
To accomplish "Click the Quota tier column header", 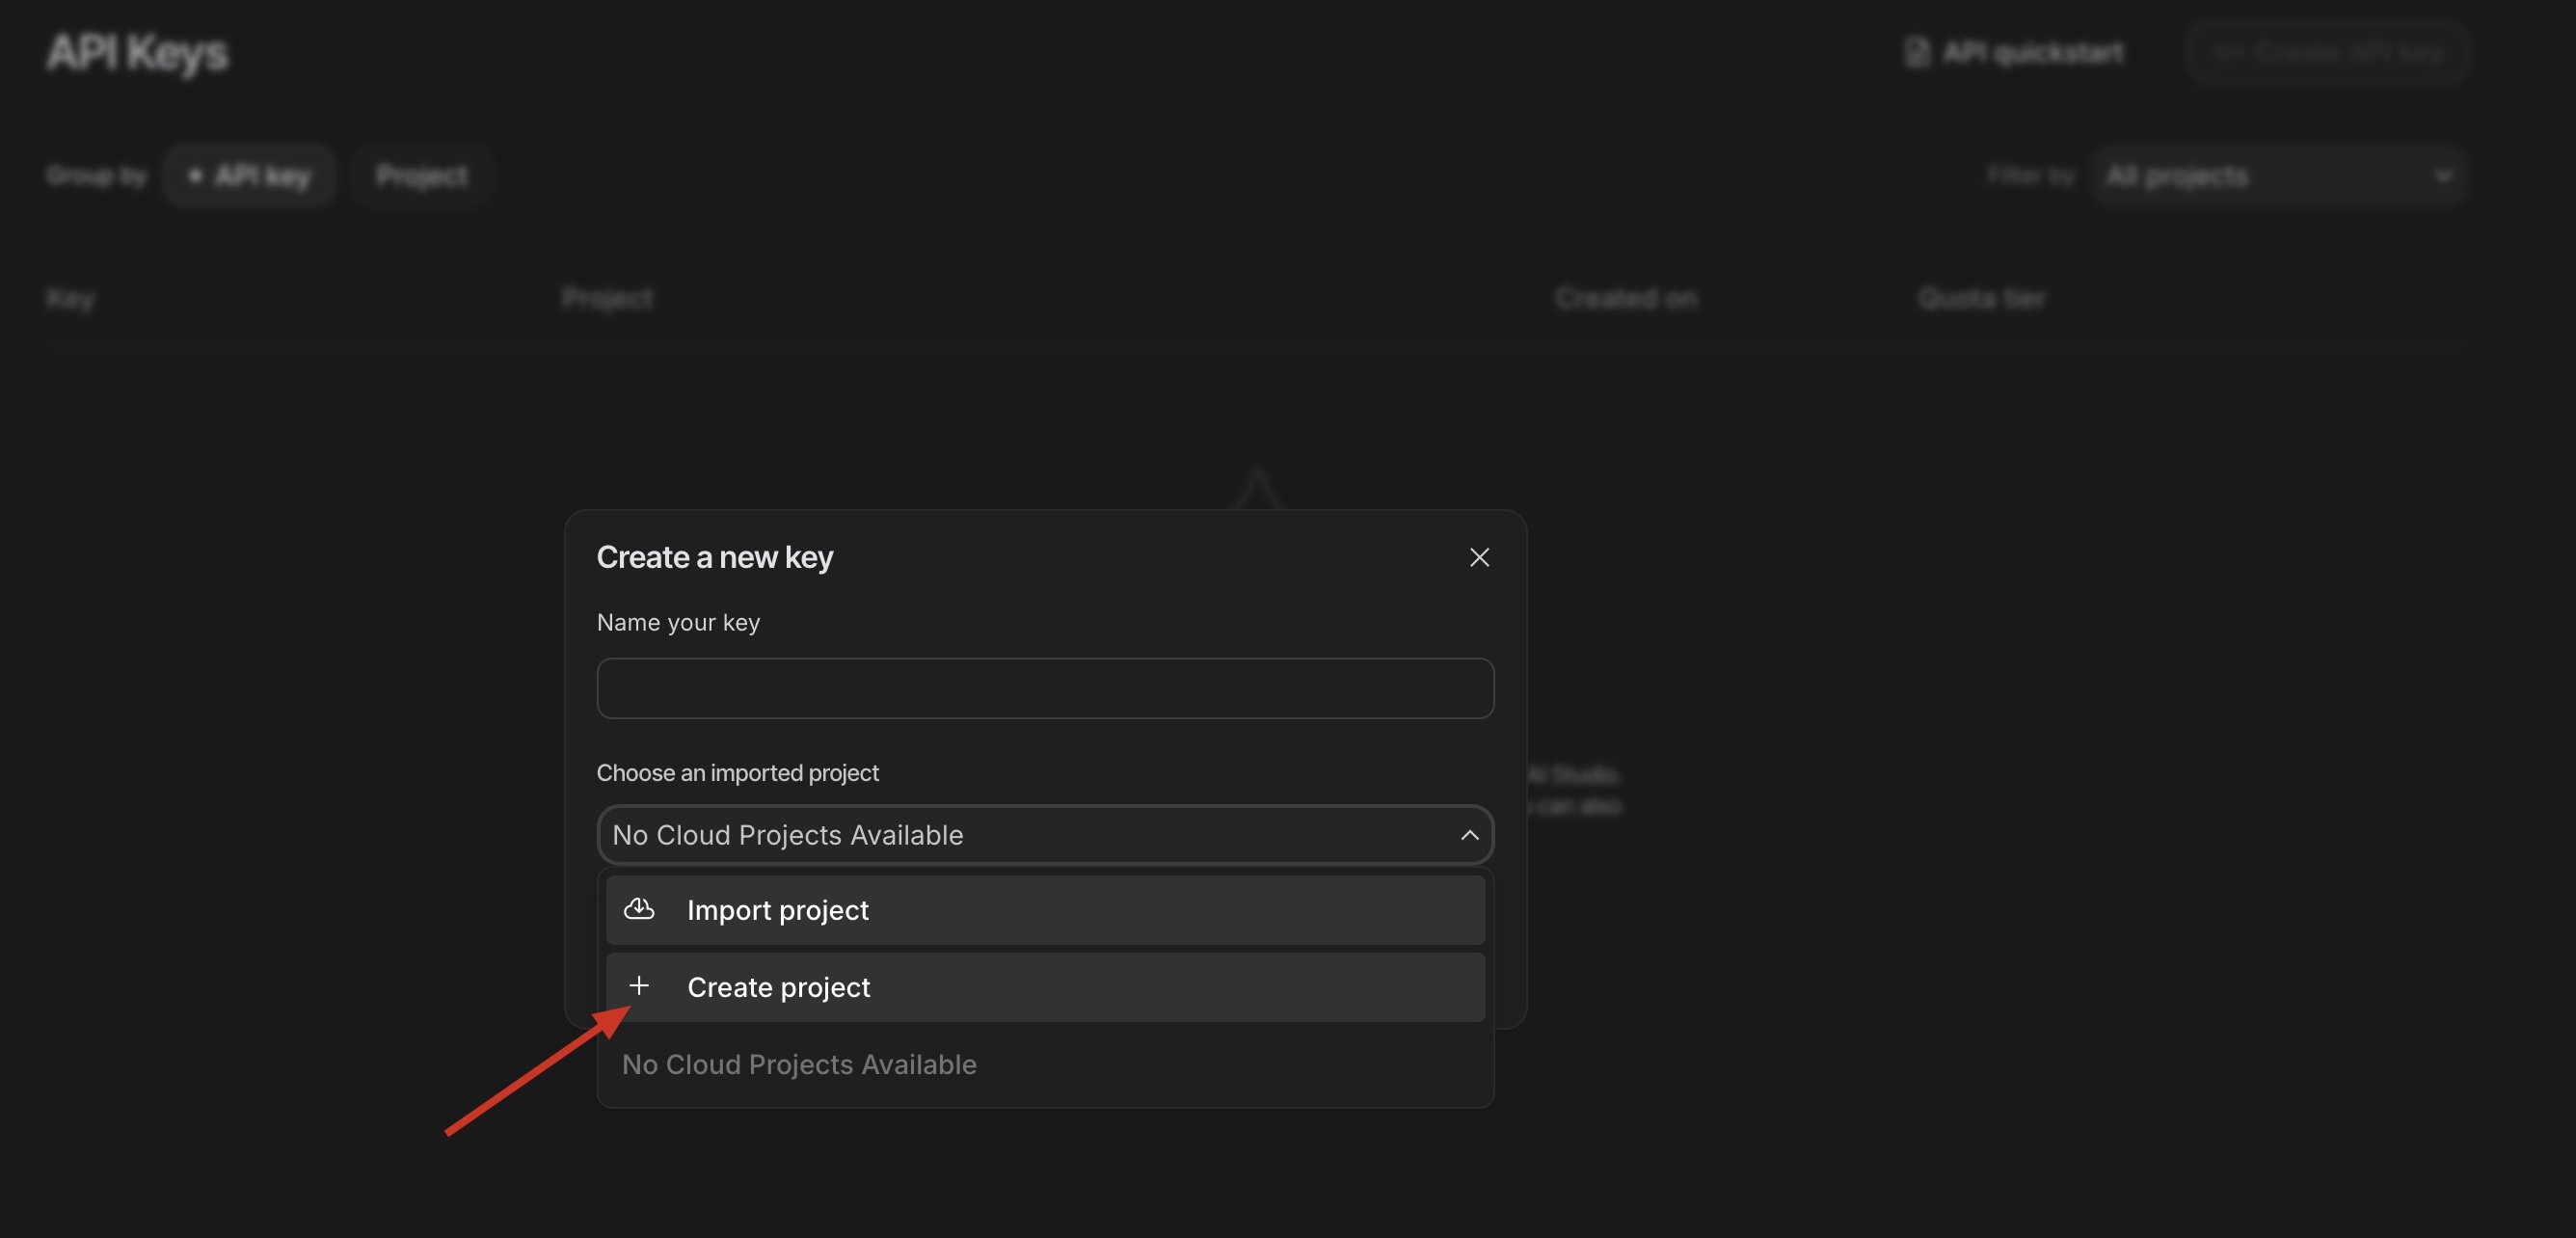I will [1981, 298].
